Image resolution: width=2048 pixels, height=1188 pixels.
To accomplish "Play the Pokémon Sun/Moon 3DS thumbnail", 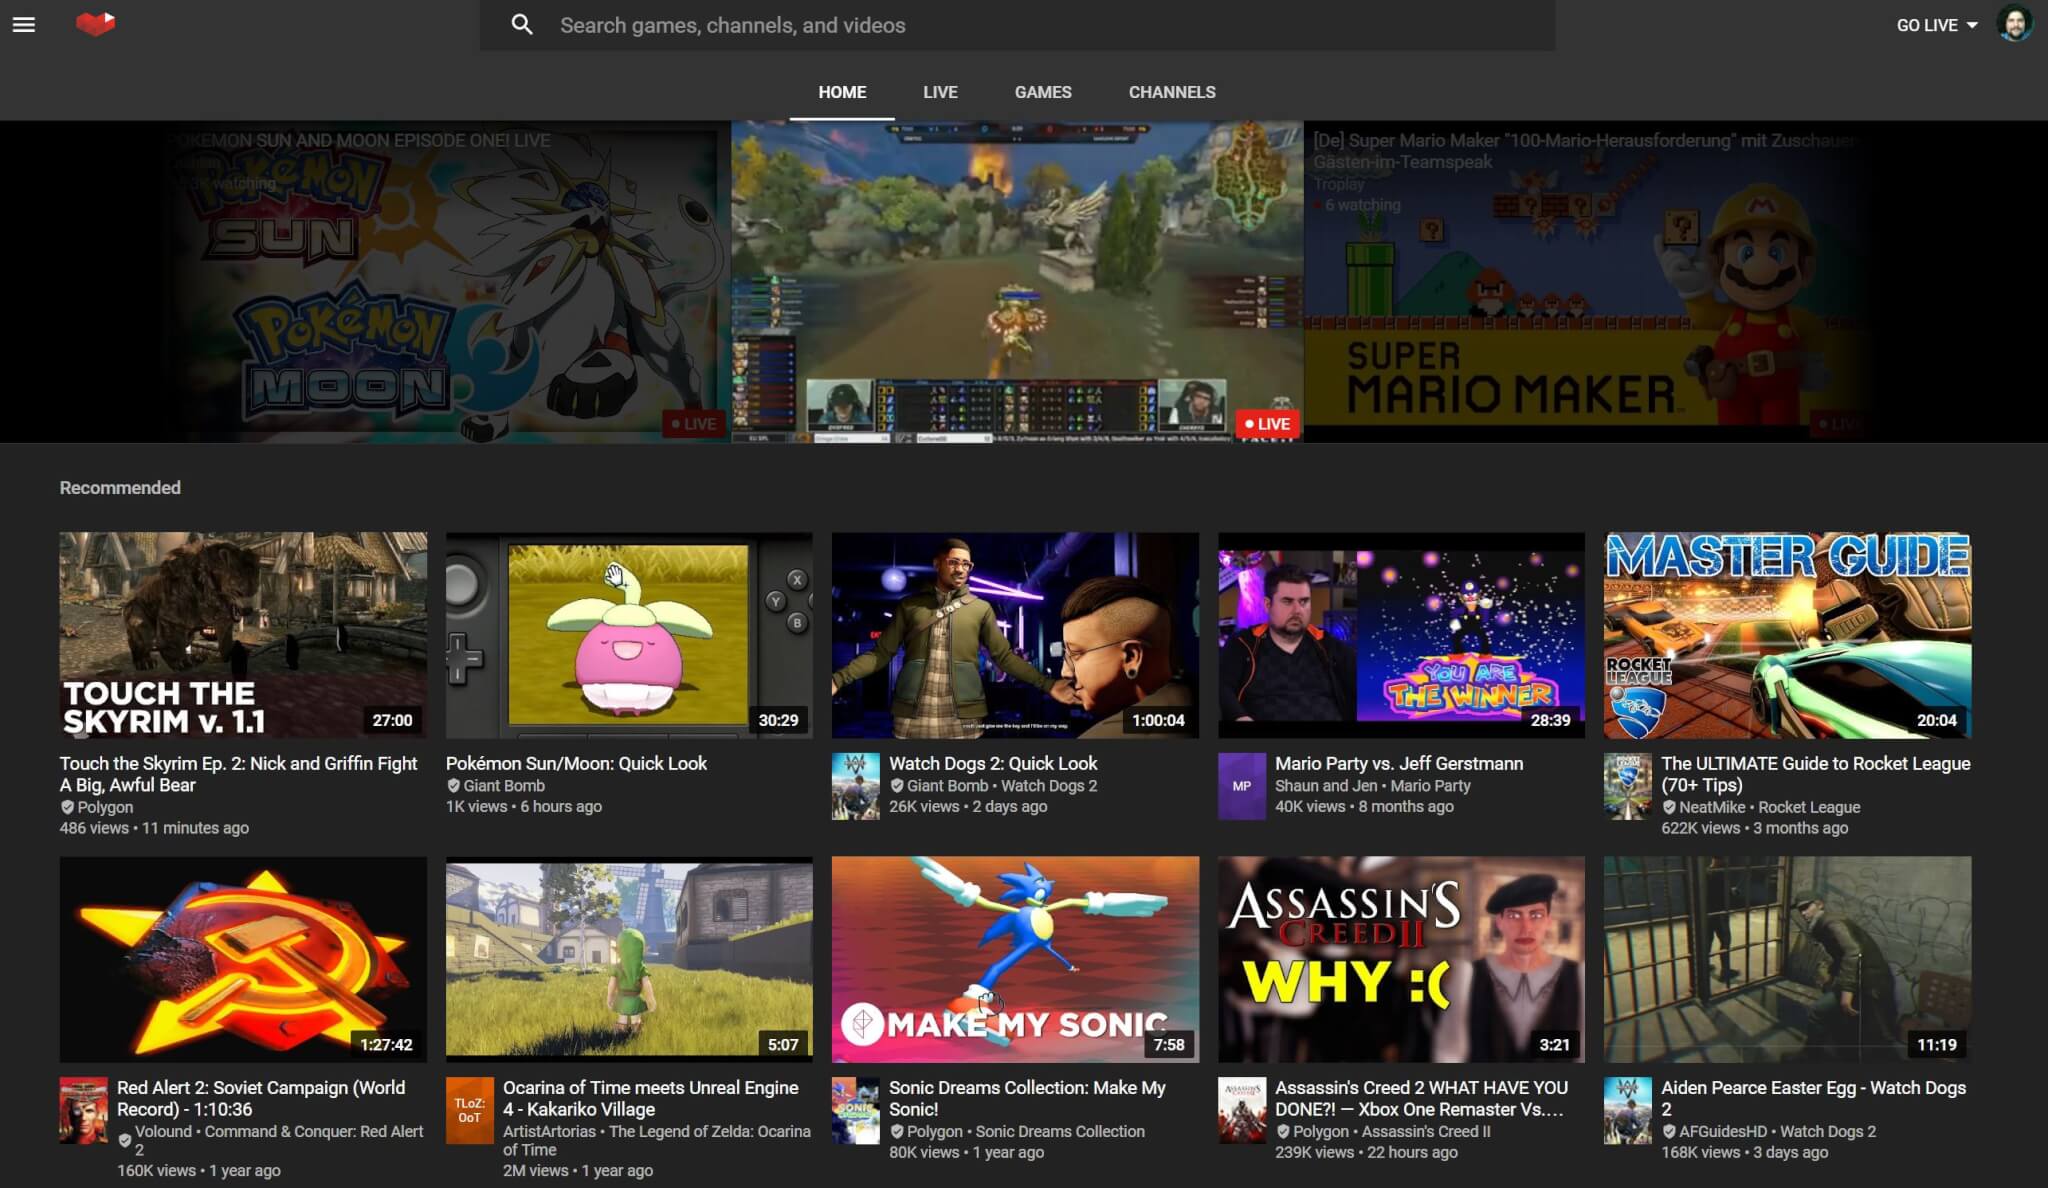I will click(629, 635).
